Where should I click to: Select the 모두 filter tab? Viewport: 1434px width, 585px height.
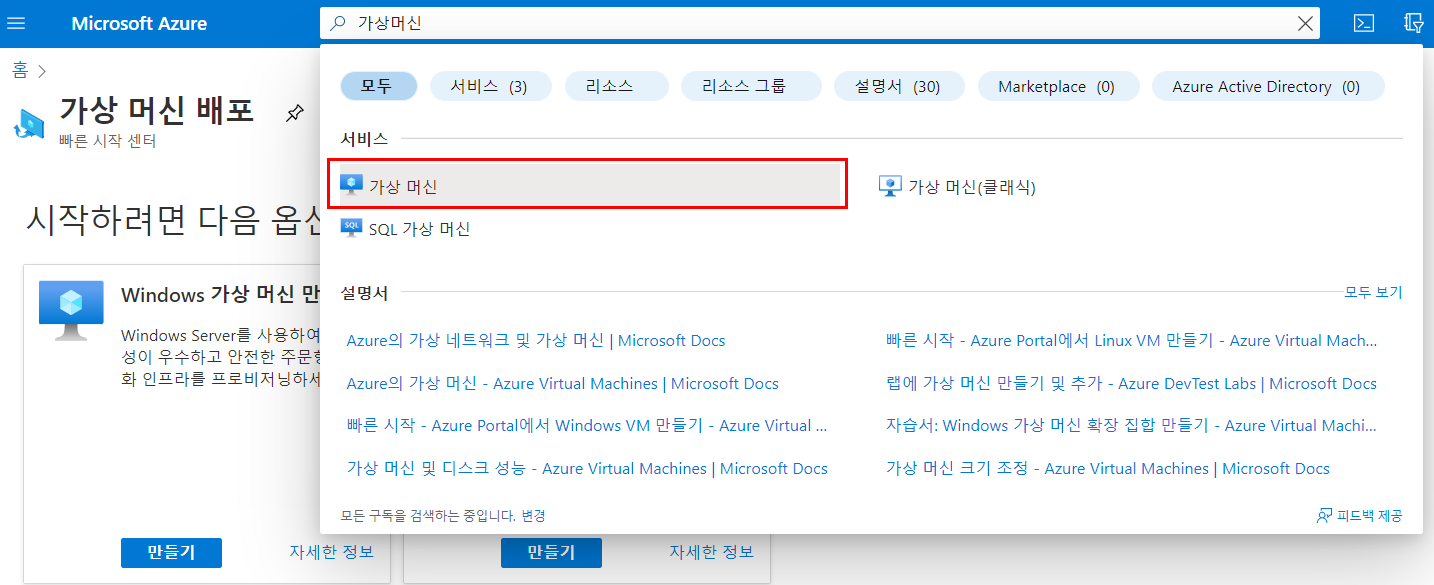(378, 86)
